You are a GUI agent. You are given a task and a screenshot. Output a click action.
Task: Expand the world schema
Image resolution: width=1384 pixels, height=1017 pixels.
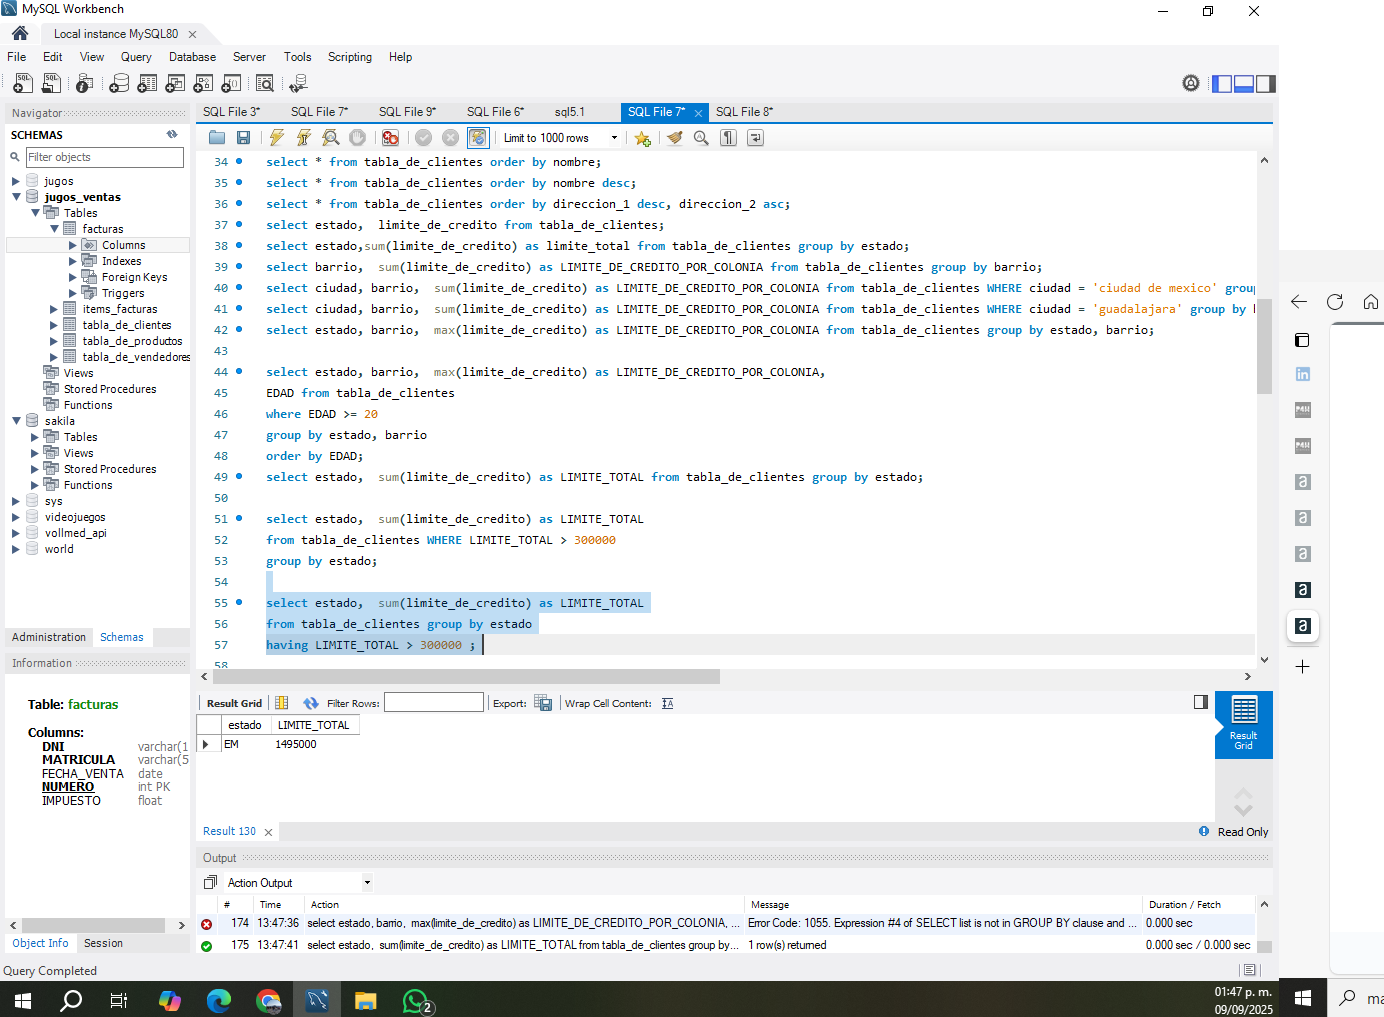pyautogui.click(x=16, y=549)
